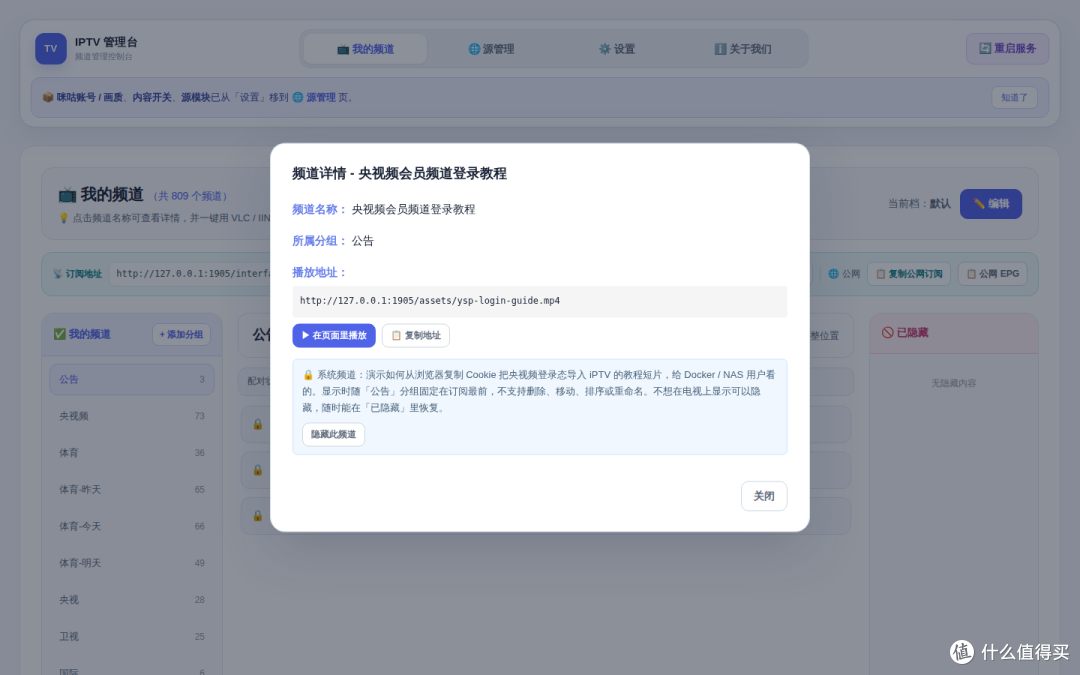Click the subscription URL field
The image size is (1080, 675).
tap(190, 273)
